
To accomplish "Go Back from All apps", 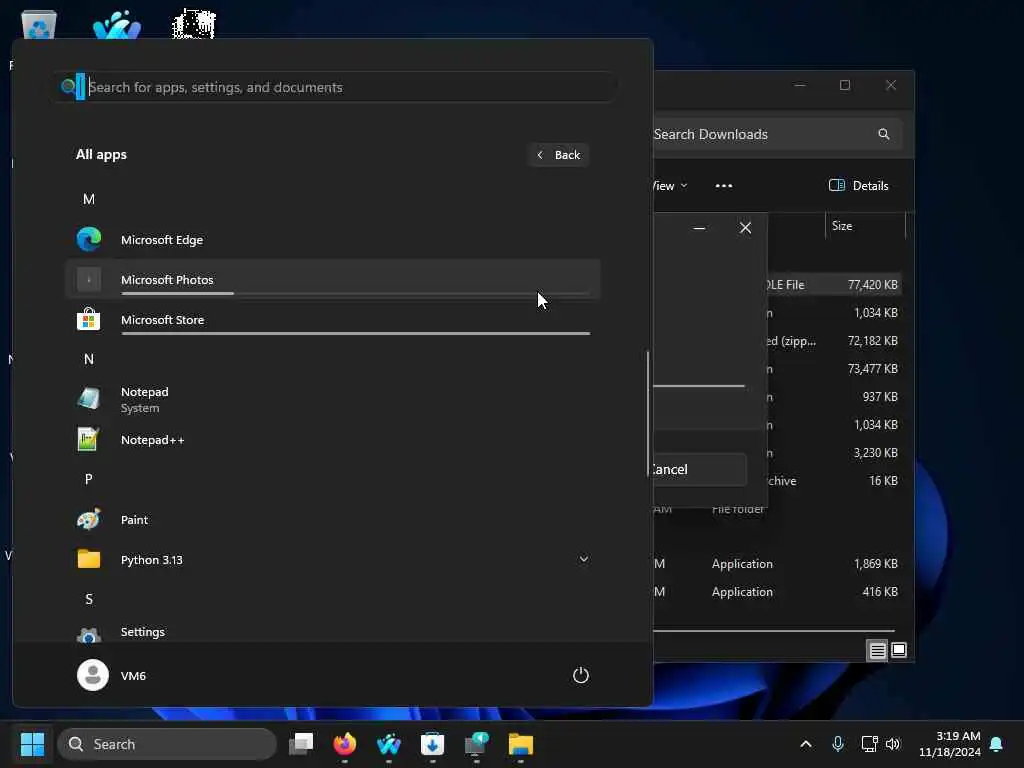I will 559,155.
